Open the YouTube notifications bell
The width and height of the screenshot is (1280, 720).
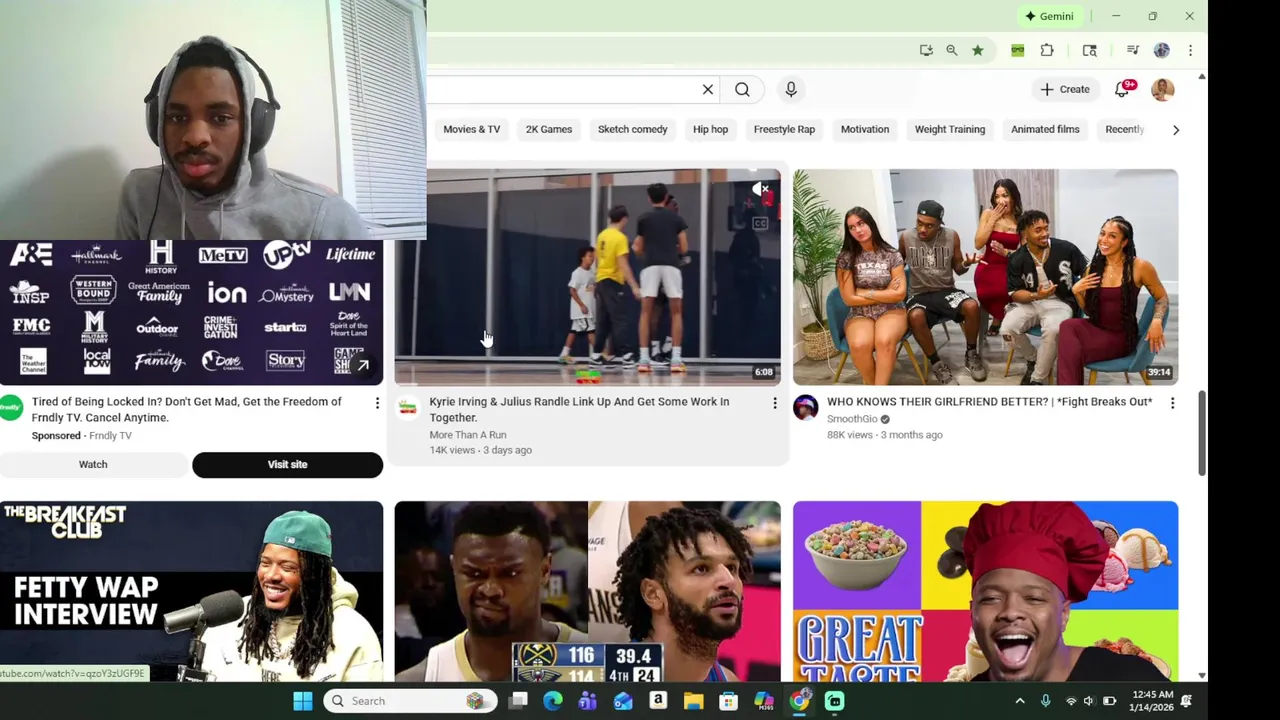tap(1122, 90)
